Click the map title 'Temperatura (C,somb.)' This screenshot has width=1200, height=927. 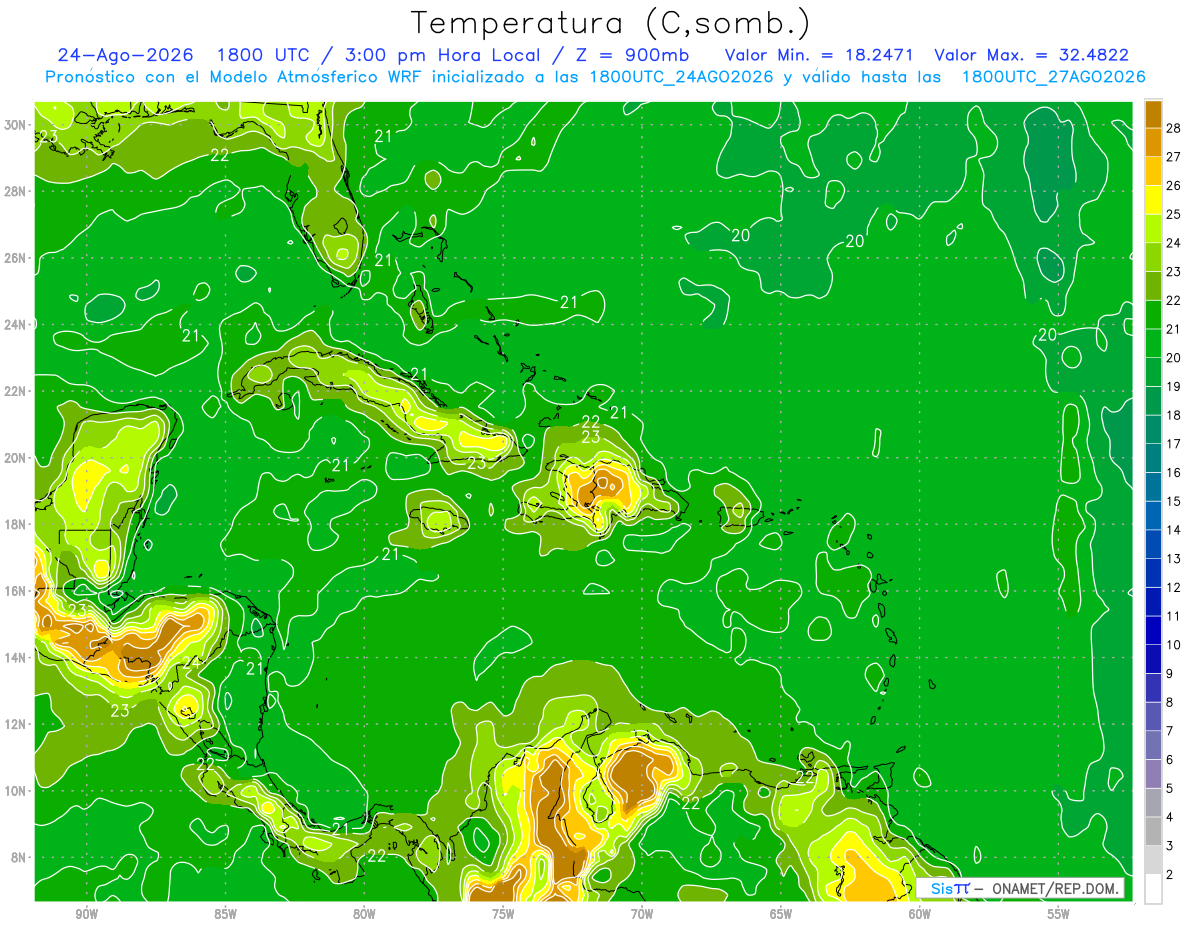[x=610, y=23]
